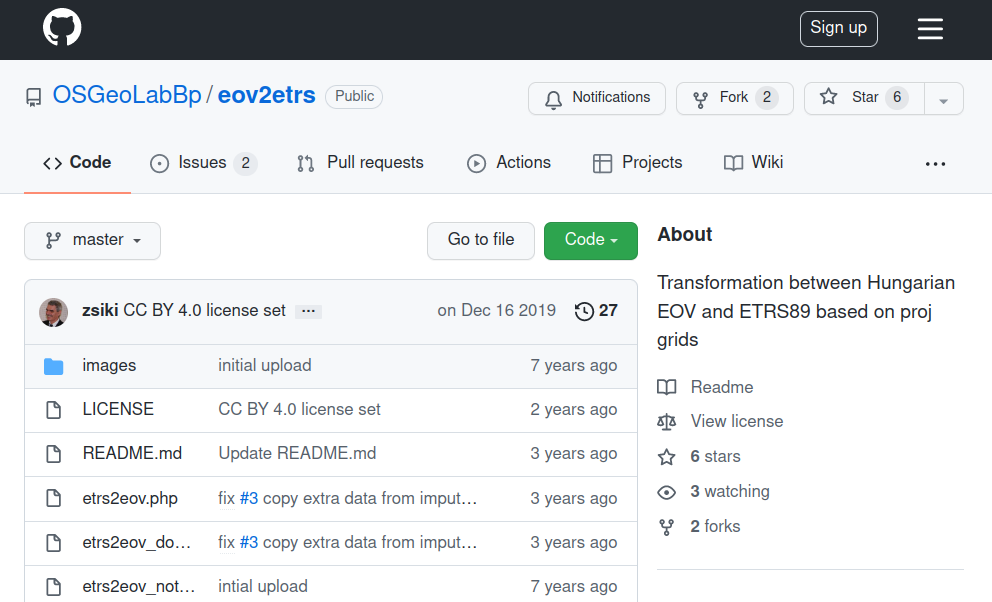Open the Pull requests tab
The width and height of the screenshot is (992, 602).
pyautogui.click(x=360, y=163)
